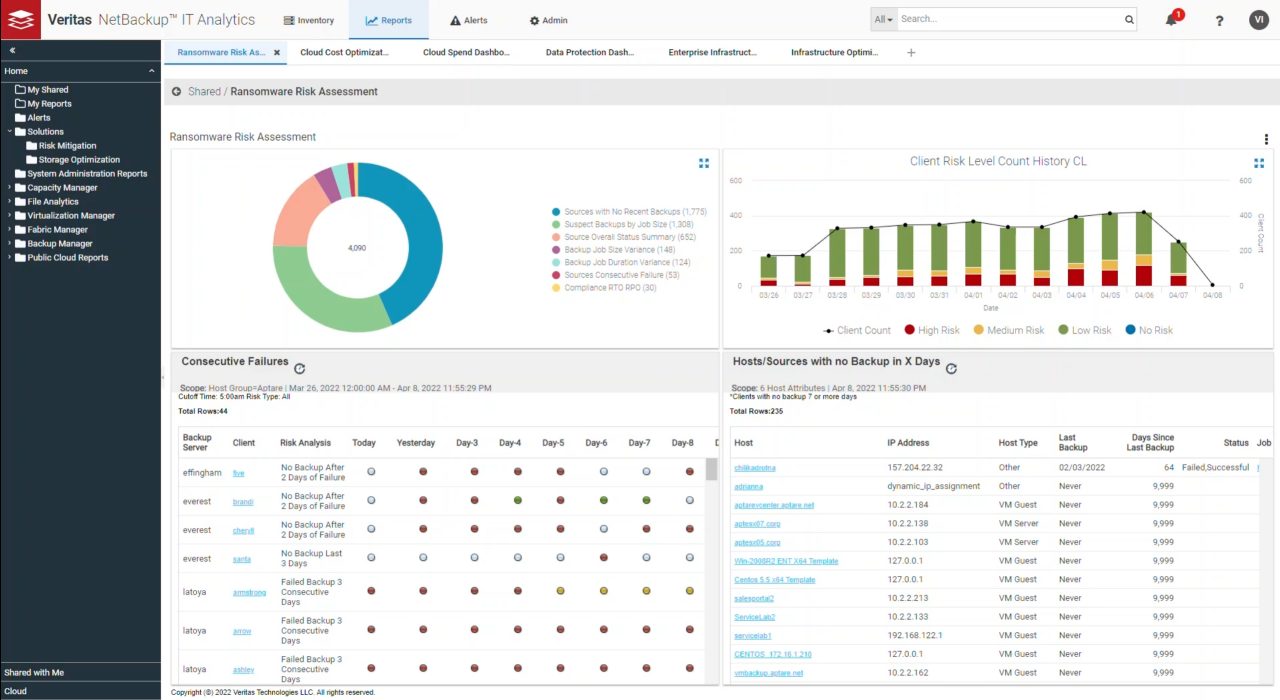Toggle High Risk series in chart legend
The image size is (1280, 700).
click(931, 330)
